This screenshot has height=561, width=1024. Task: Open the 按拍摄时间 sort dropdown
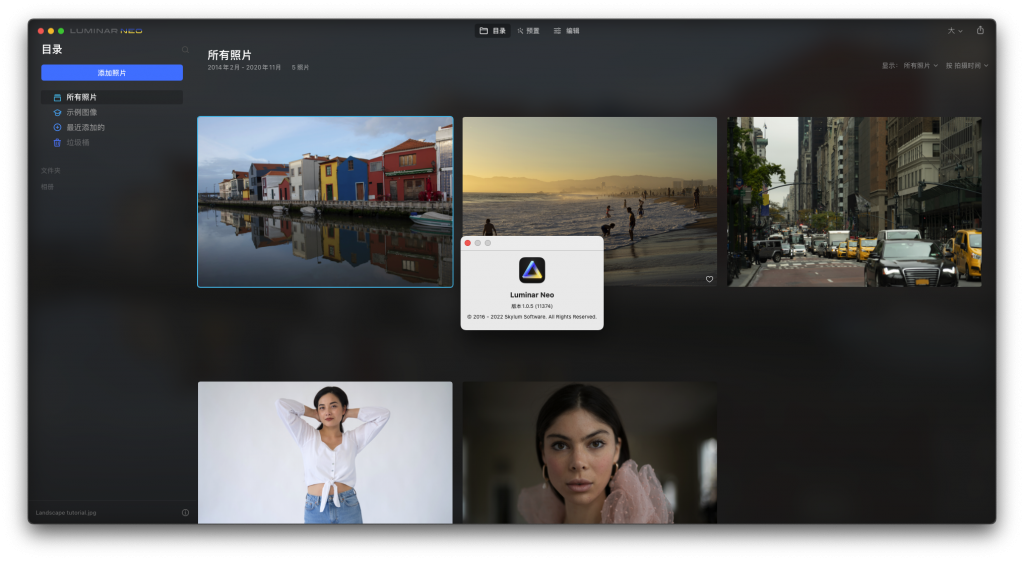click(x=967, y=65)
